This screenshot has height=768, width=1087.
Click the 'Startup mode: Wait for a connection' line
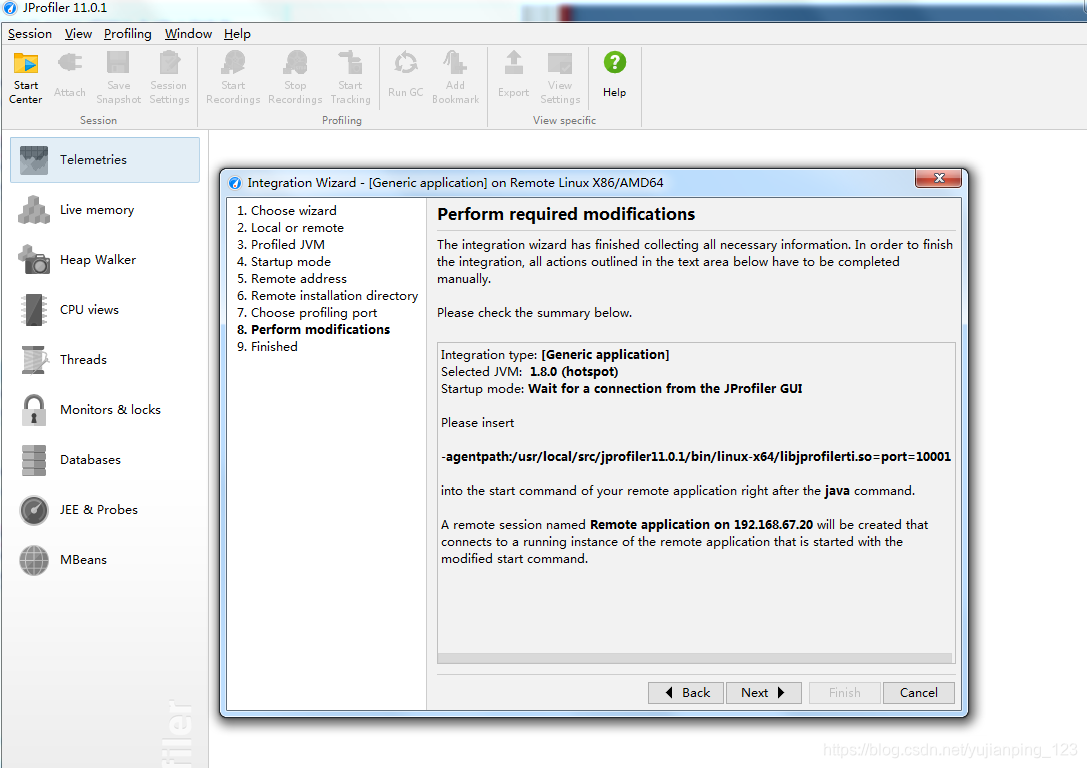(621, 389)
